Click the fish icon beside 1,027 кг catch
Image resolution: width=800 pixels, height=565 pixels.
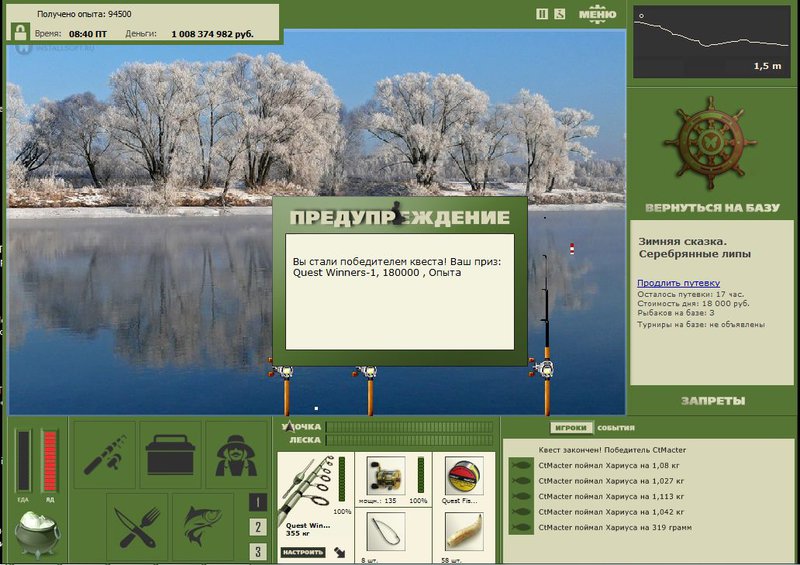pos(521,481)
